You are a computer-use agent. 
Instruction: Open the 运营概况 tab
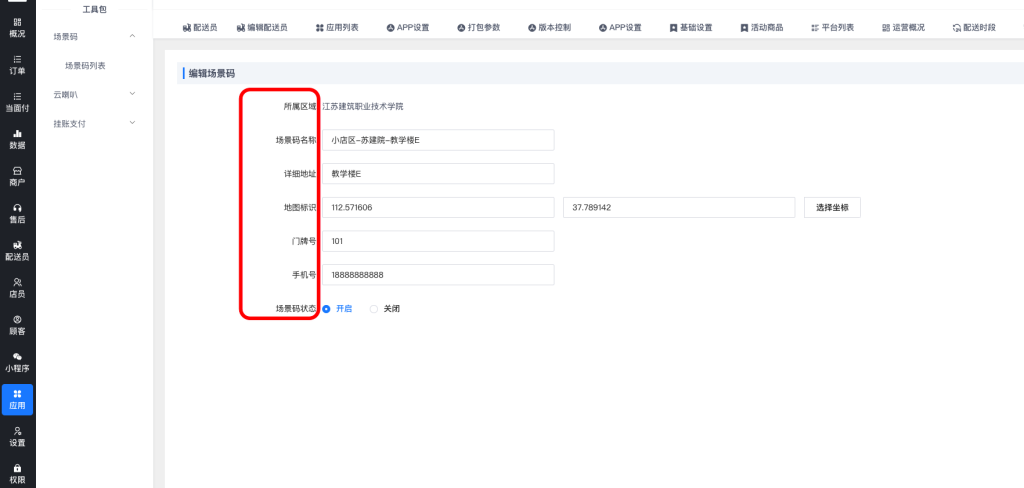coord(904,27)
